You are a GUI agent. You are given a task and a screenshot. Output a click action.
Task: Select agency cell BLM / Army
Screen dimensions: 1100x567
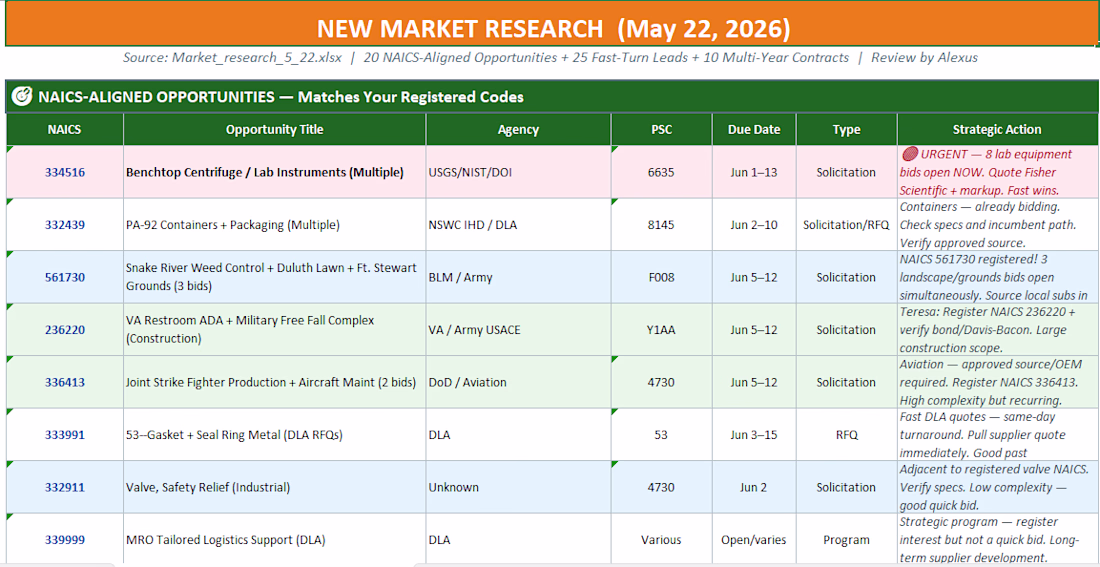518,277
